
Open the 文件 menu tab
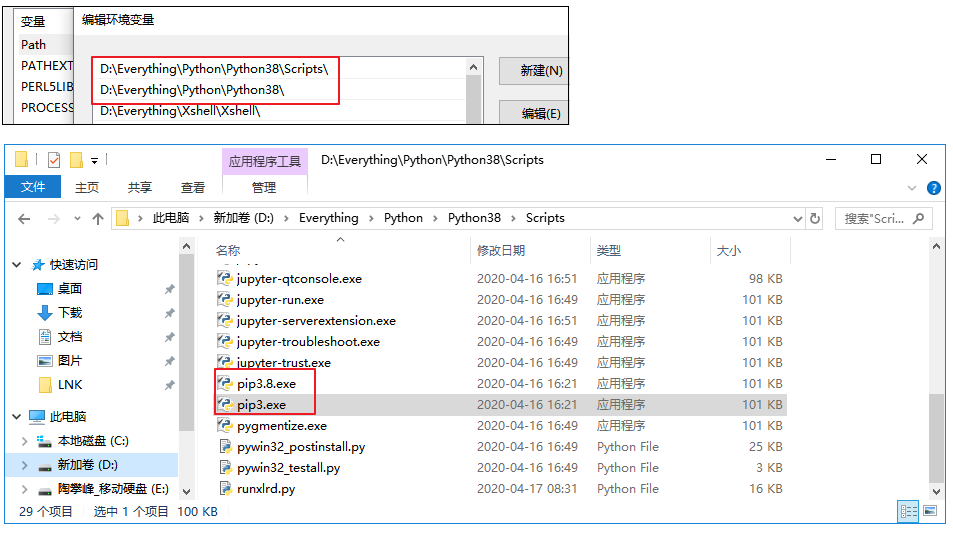tap(33, 187)
